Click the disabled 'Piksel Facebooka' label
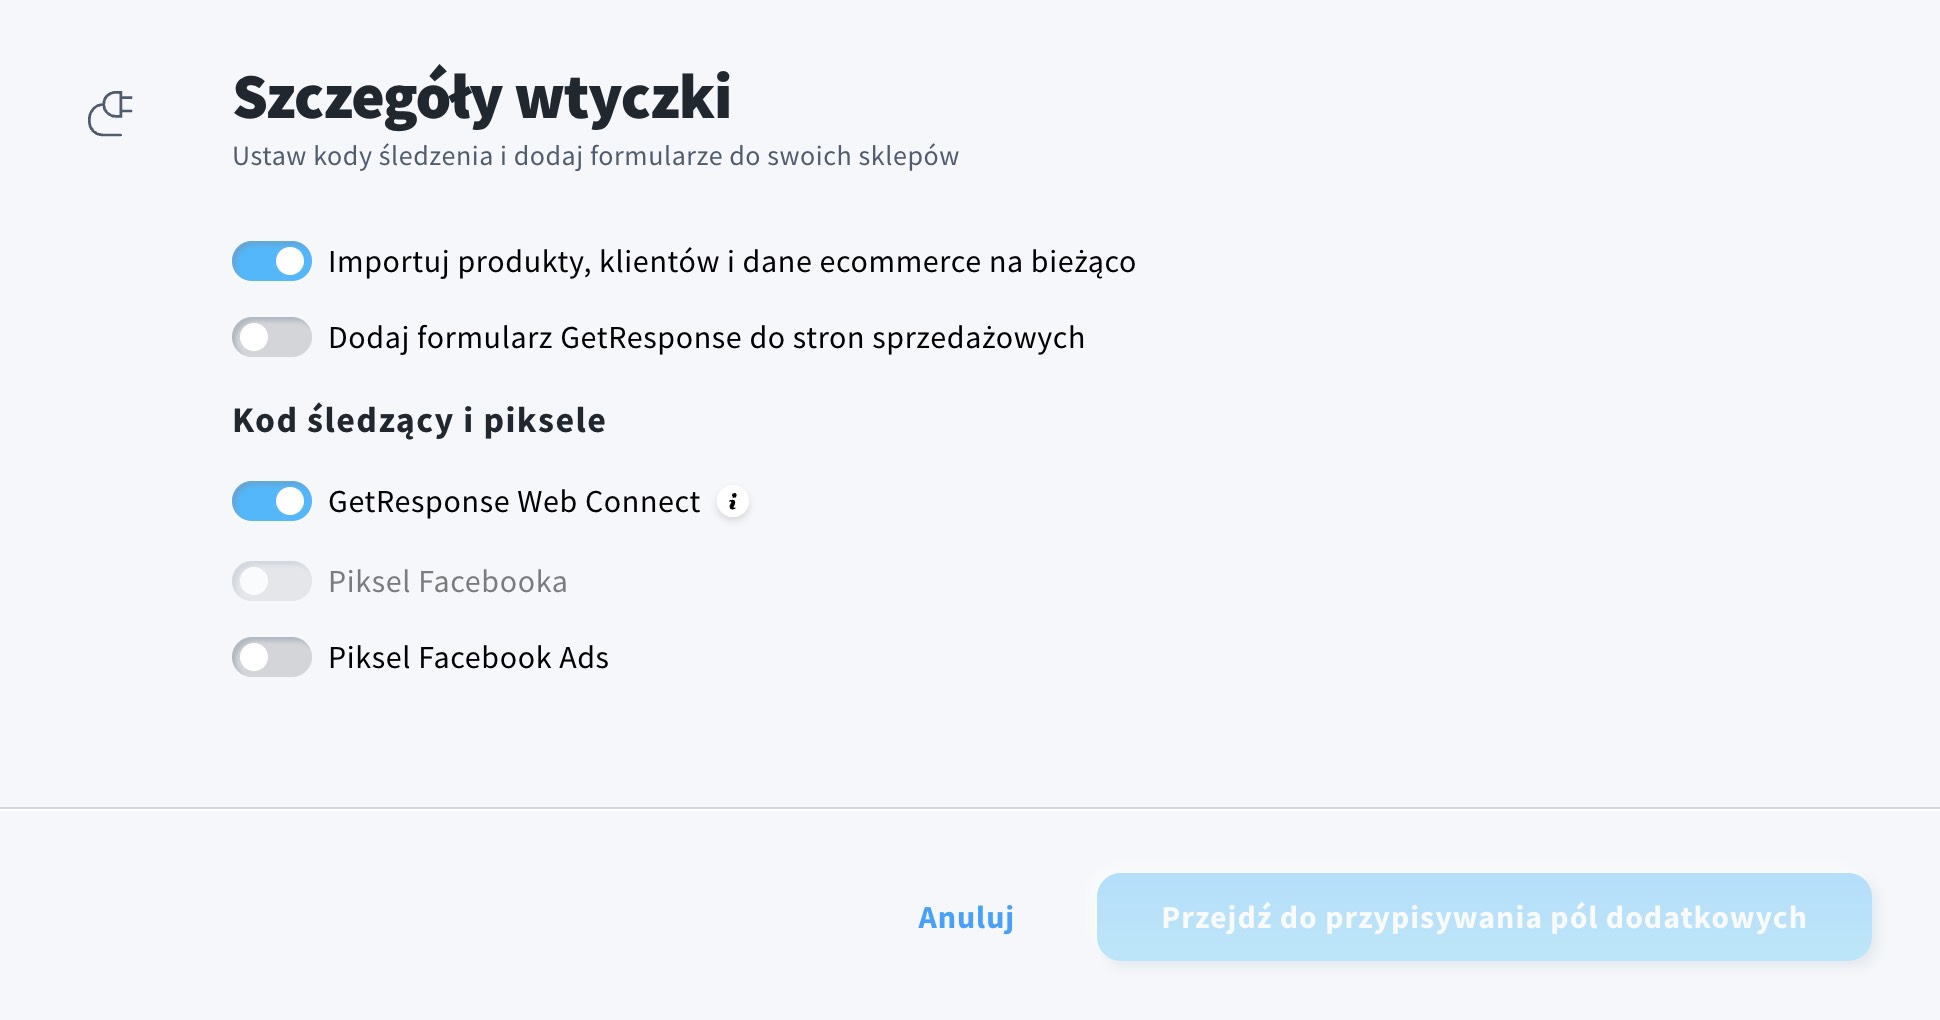The image size is (1940, 1020). tap(447, 581)
